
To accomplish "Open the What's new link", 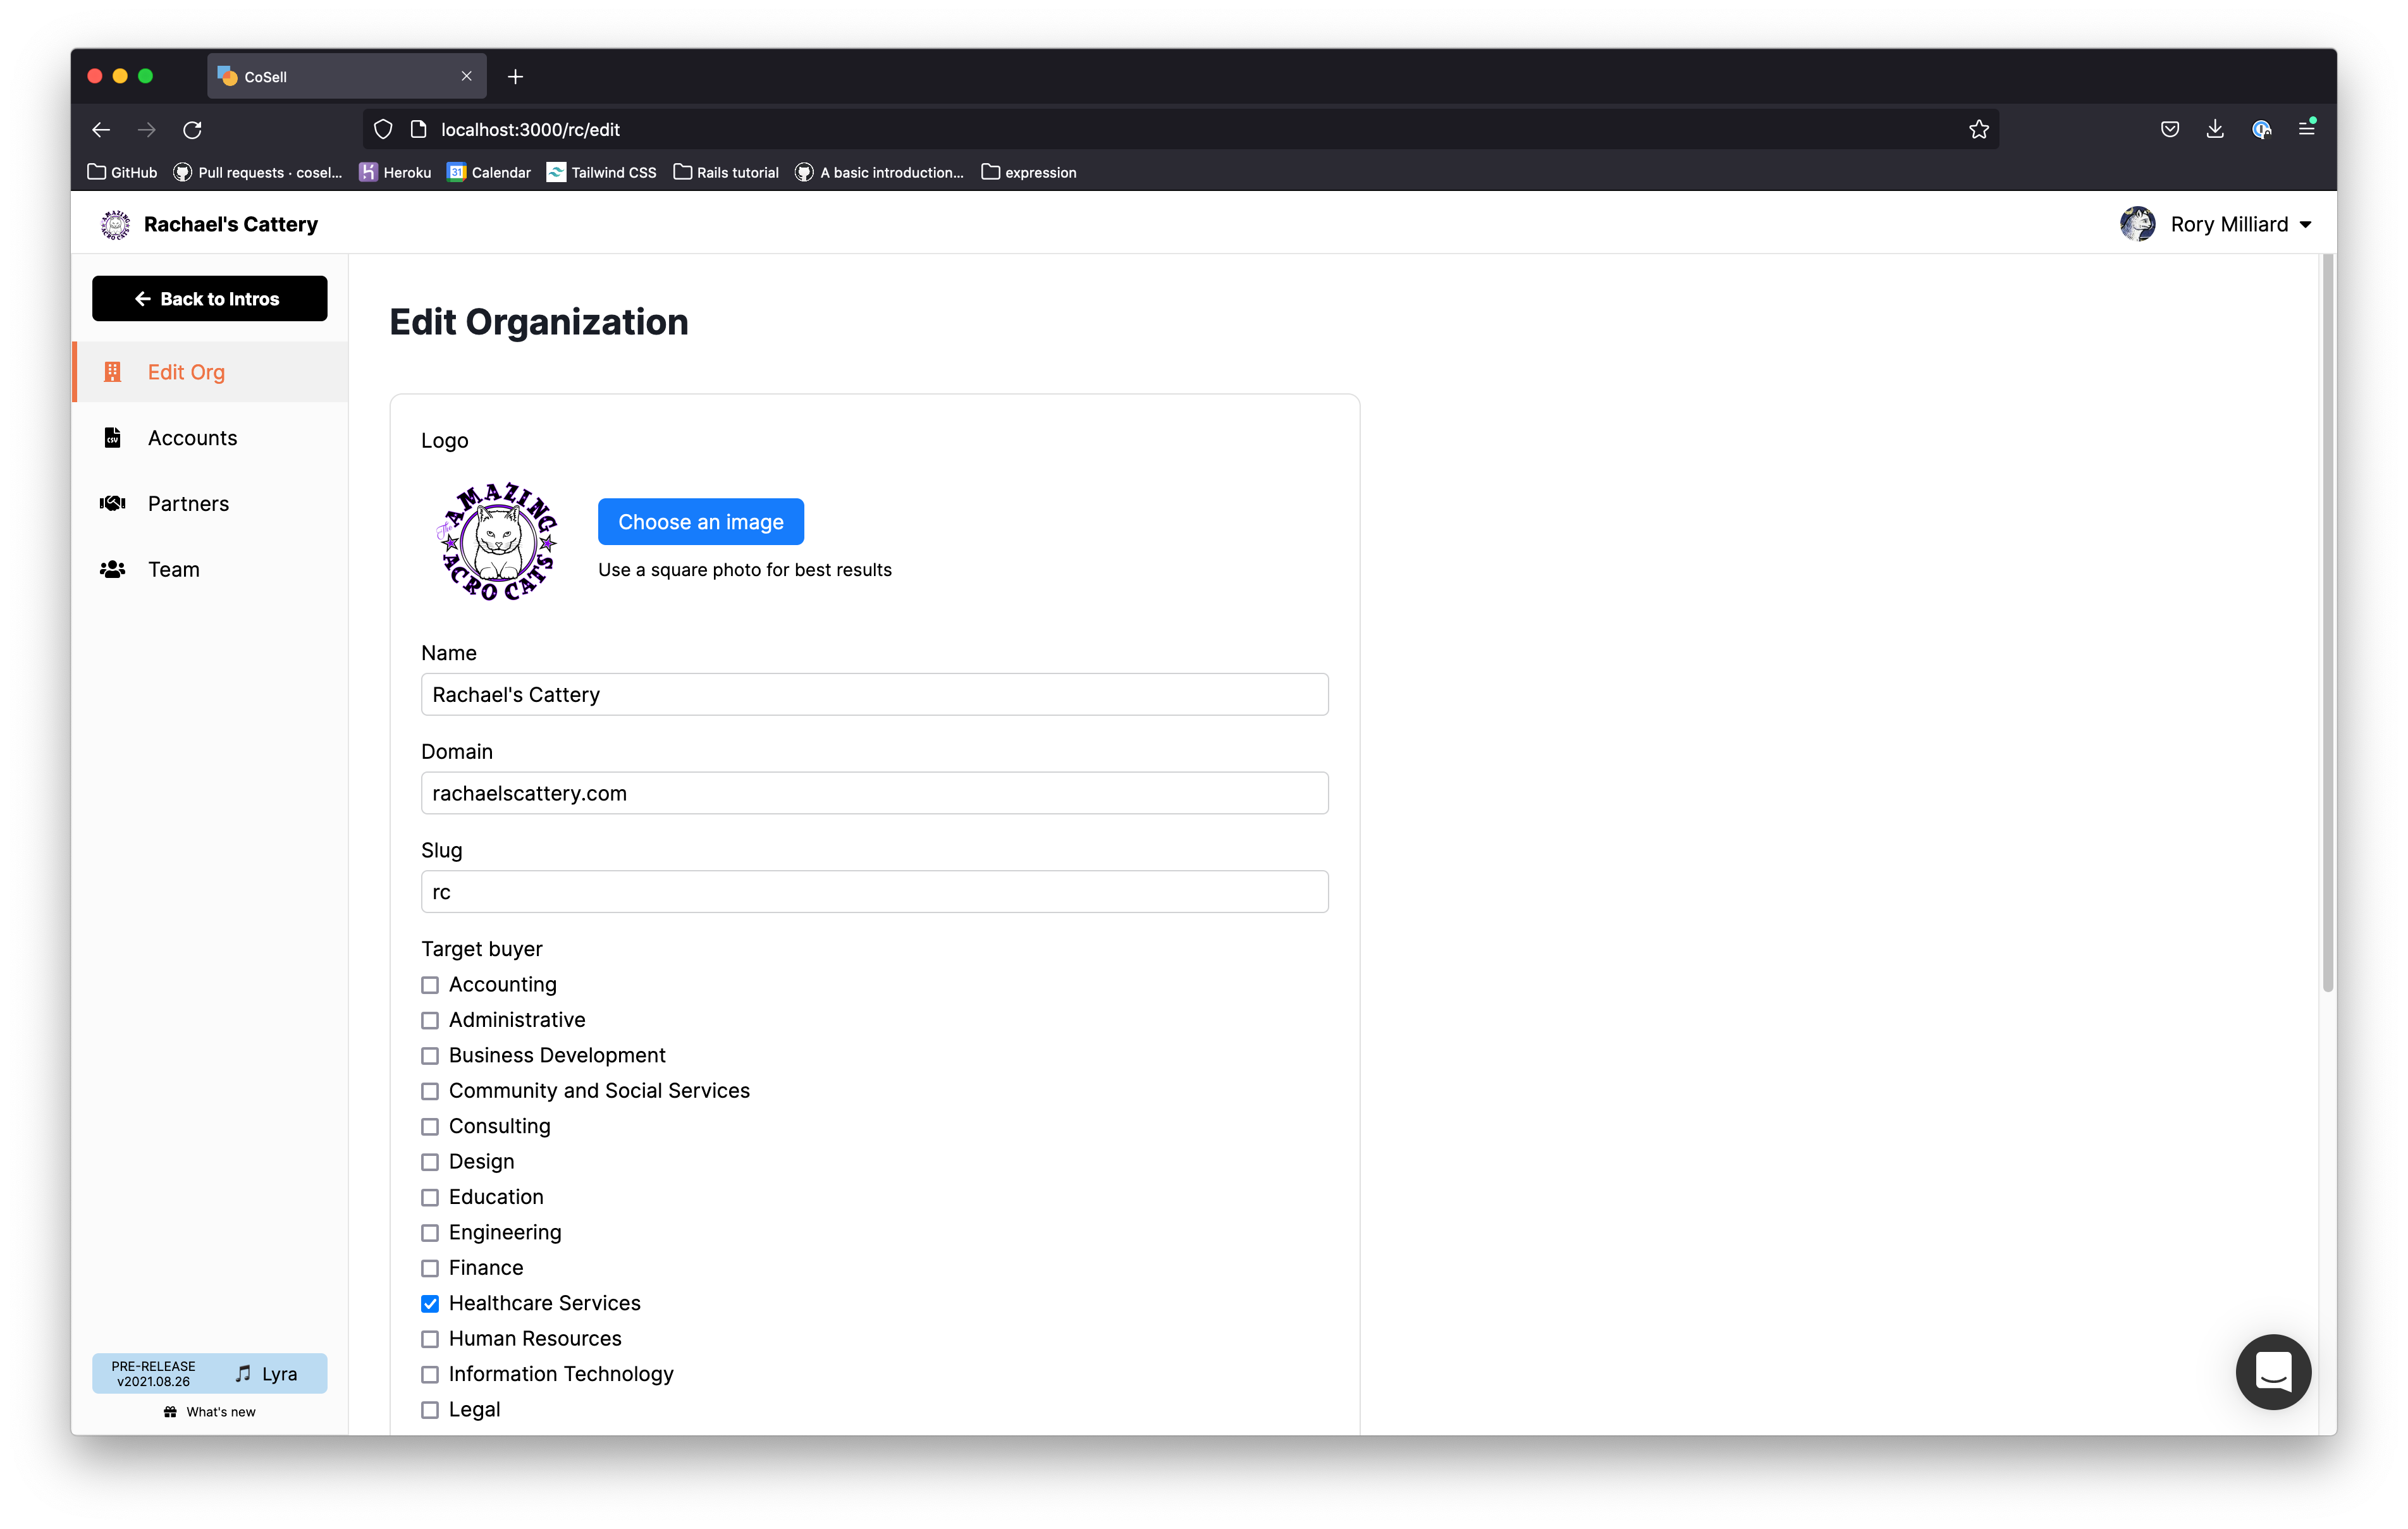I will (x=210, y=1412).
